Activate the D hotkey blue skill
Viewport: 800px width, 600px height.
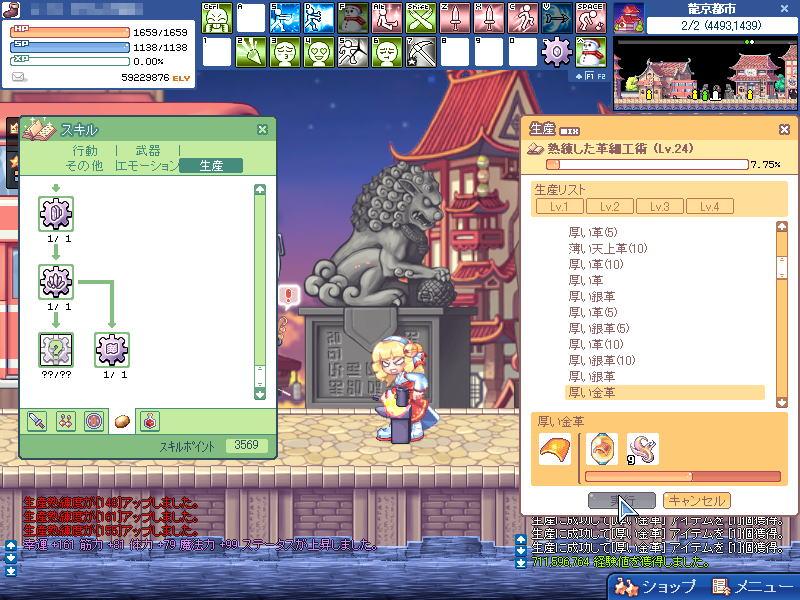(x=319, y=18)
